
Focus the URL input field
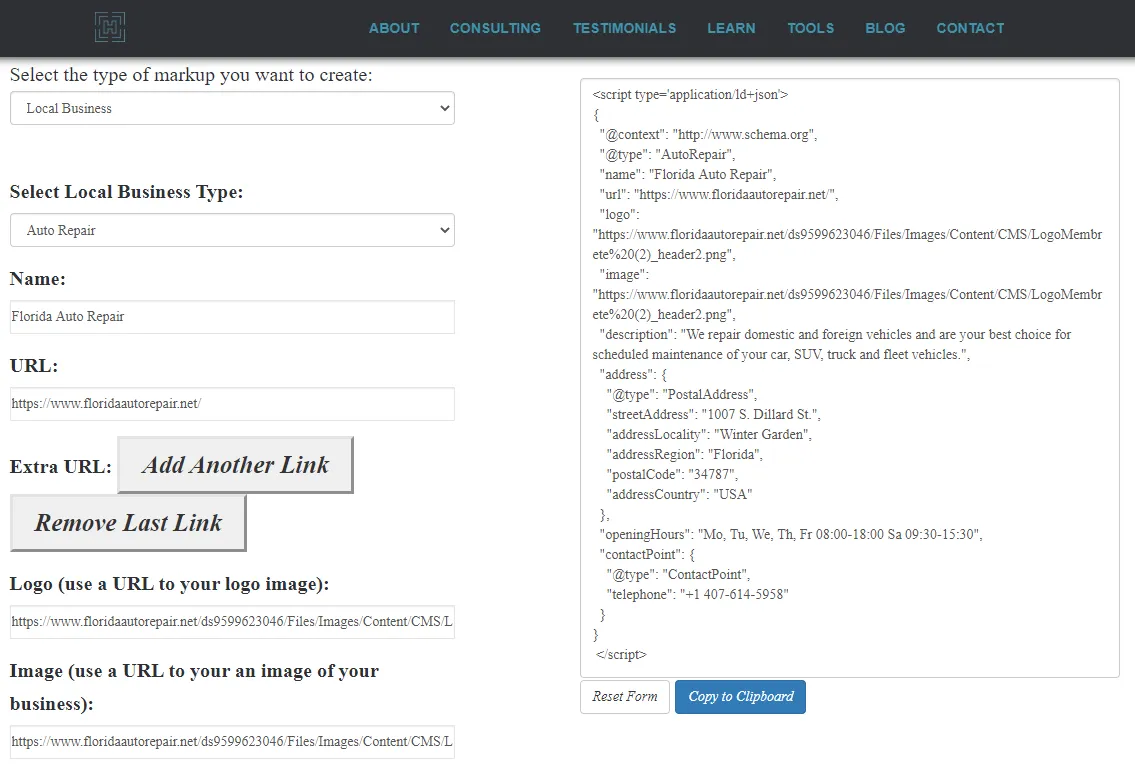[232, 404]
